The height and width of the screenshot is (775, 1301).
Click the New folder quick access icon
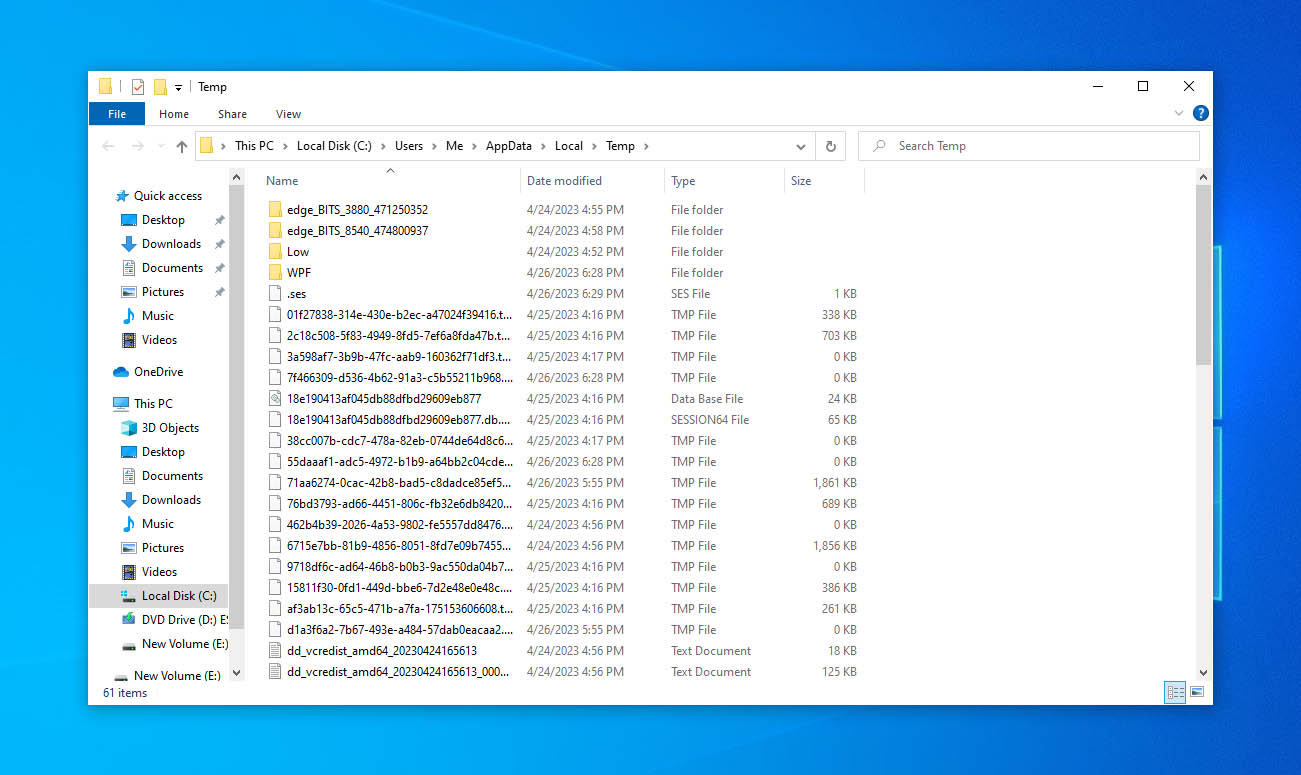pos(160,87)
